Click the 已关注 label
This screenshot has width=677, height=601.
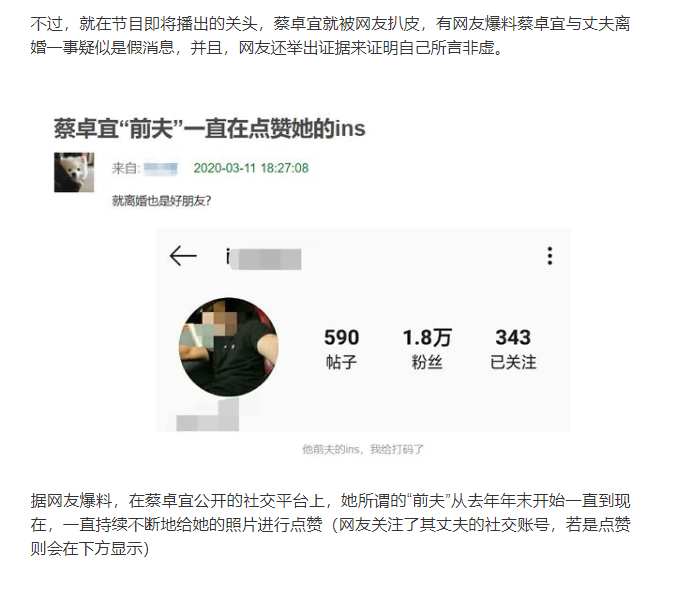[513, 362]
